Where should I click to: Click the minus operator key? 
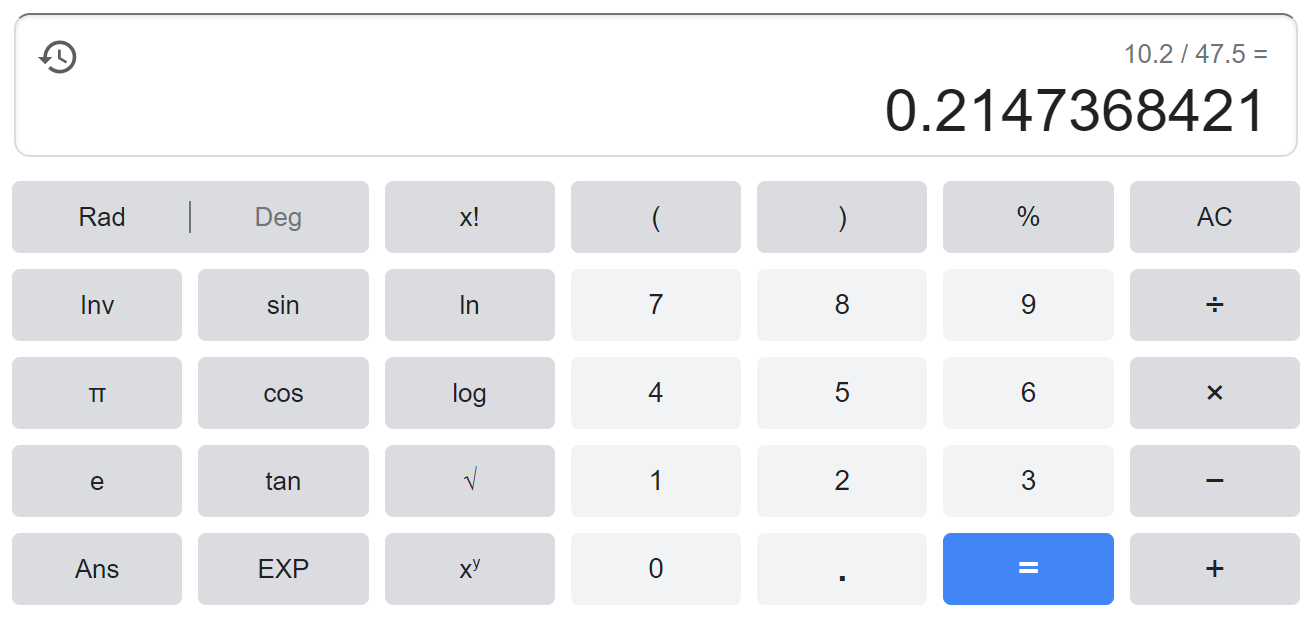[1214, 481]
